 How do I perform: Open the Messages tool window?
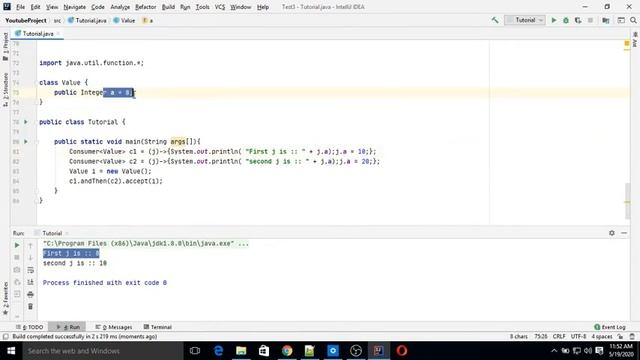click(114, 327)
